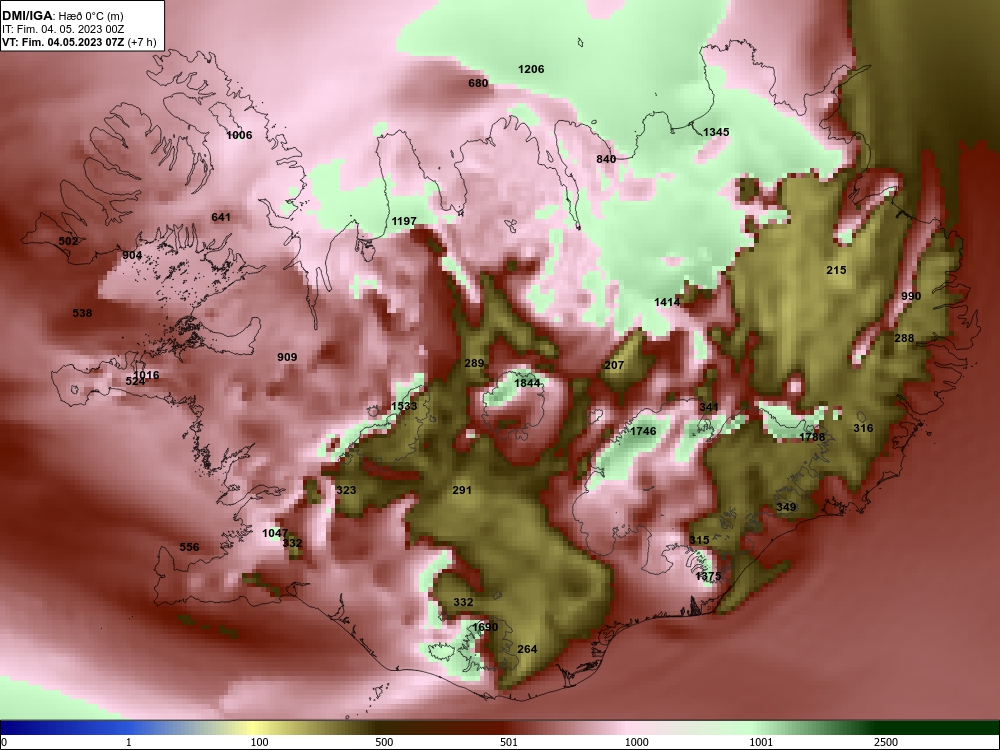Click the 1533 height value
This screenshot has width=1000, height=750.
click(404, 406)
